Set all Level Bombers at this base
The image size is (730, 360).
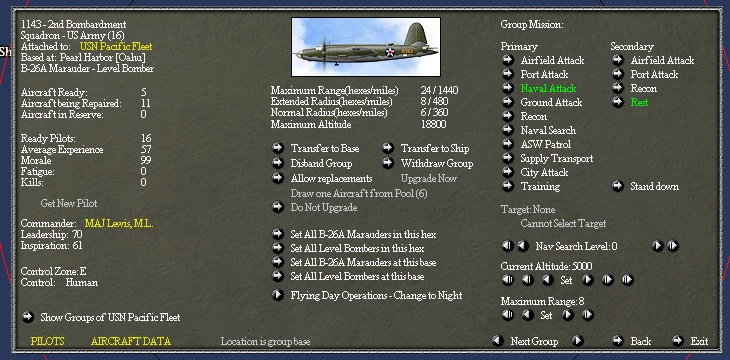click(277, 276)
